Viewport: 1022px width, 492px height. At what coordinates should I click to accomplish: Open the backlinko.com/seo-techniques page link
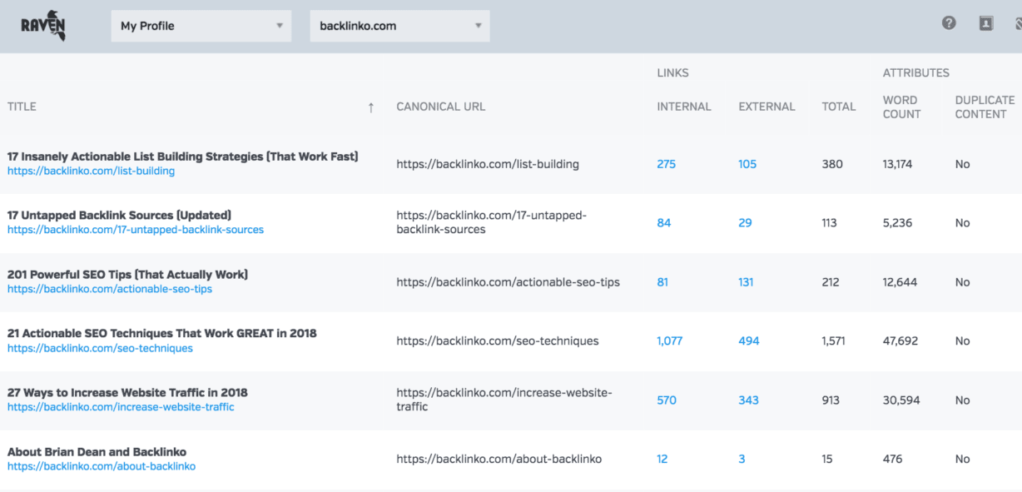[100, 348]
